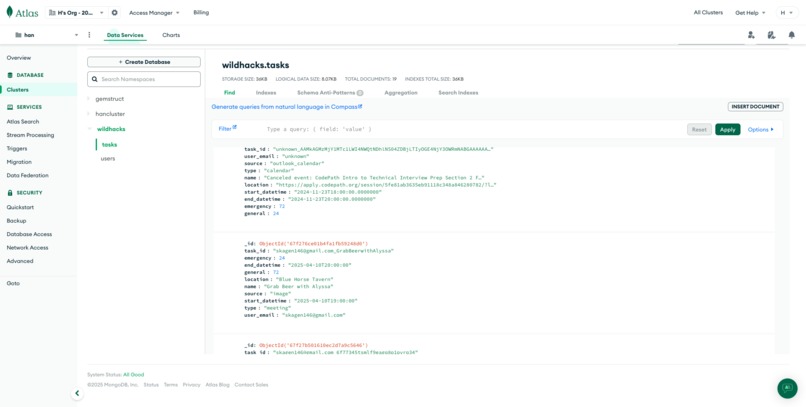Select the Indexes tab
Screen dimensions: 806x407
(x=266, y=92)
